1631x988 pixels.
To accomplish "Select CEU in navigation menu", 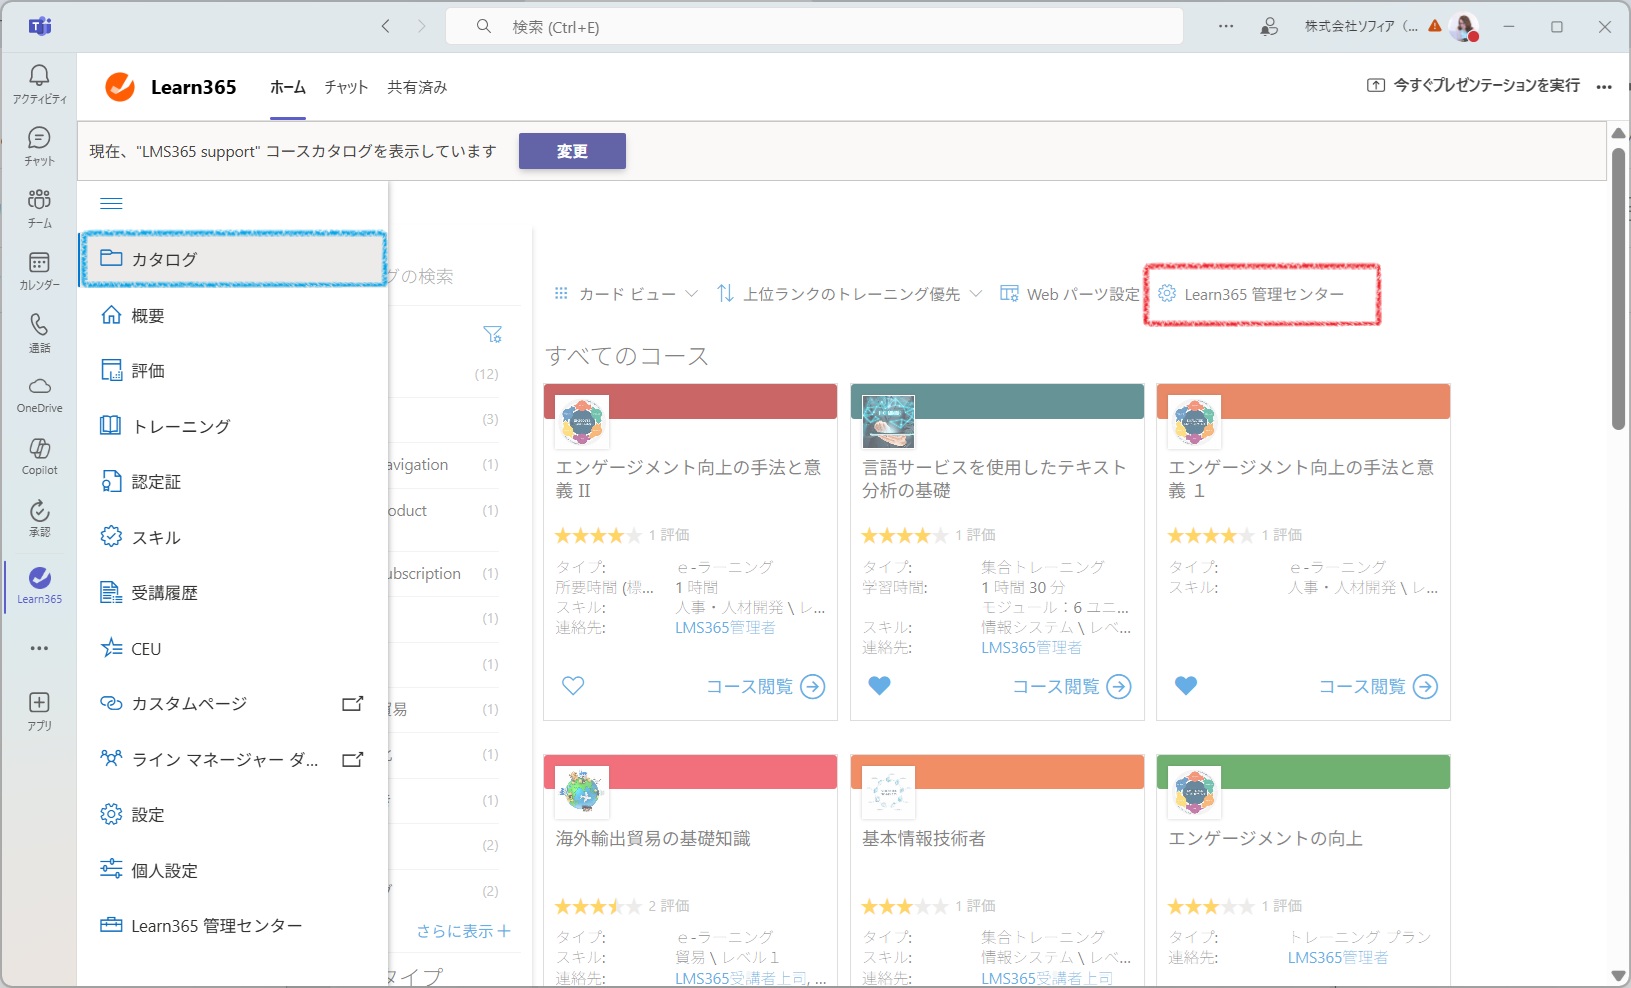I will click(x=233, y=649).
